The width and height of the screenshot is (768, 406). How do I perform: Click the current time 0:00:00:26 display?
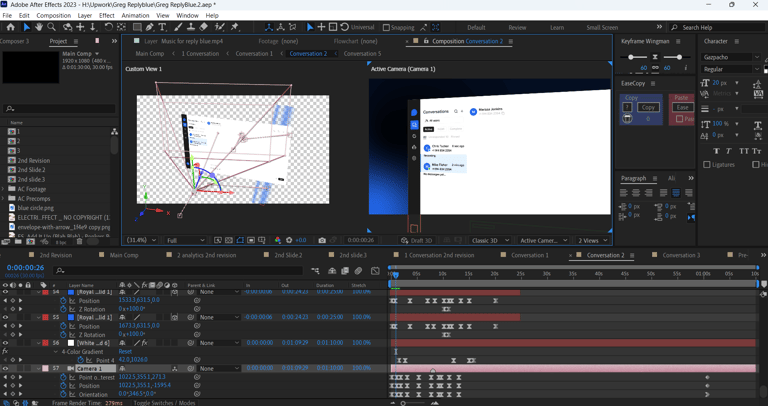[x=25, y=267]
